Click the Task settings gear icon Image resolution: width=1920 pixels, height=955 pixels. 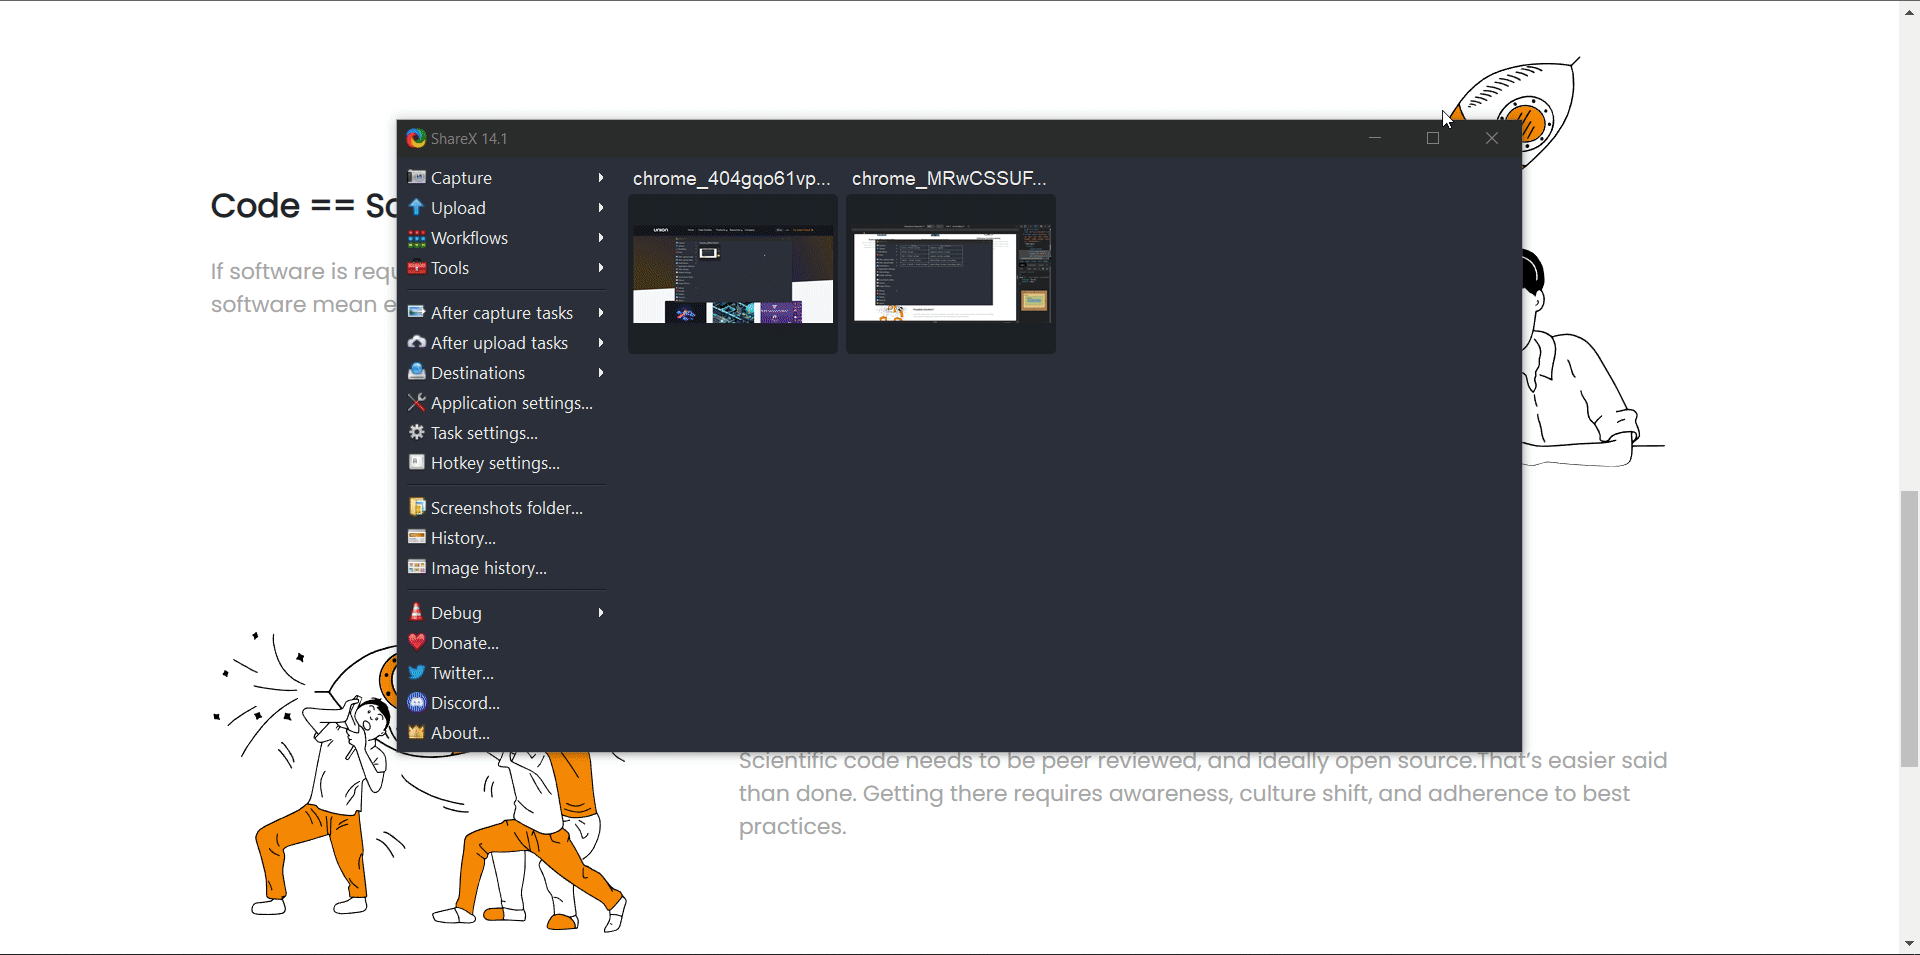pos(417,432)
